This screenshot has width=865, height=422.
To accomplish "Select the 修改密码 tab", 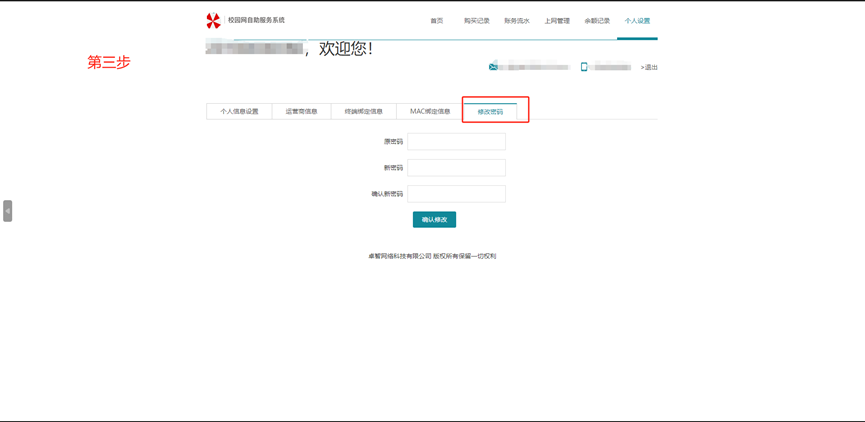I will pos(490,112).
